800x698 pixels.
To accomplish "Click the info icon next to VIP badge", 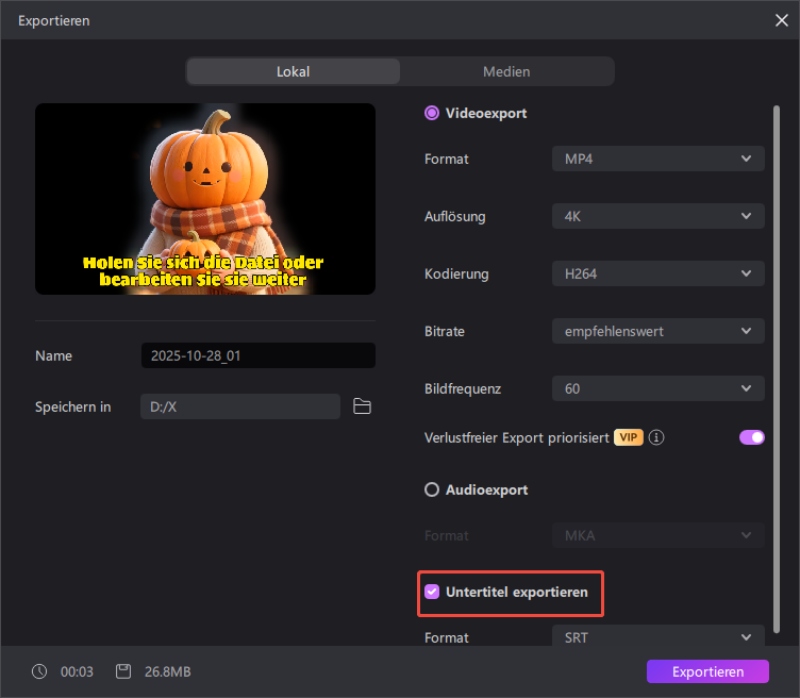I will 657,438.
